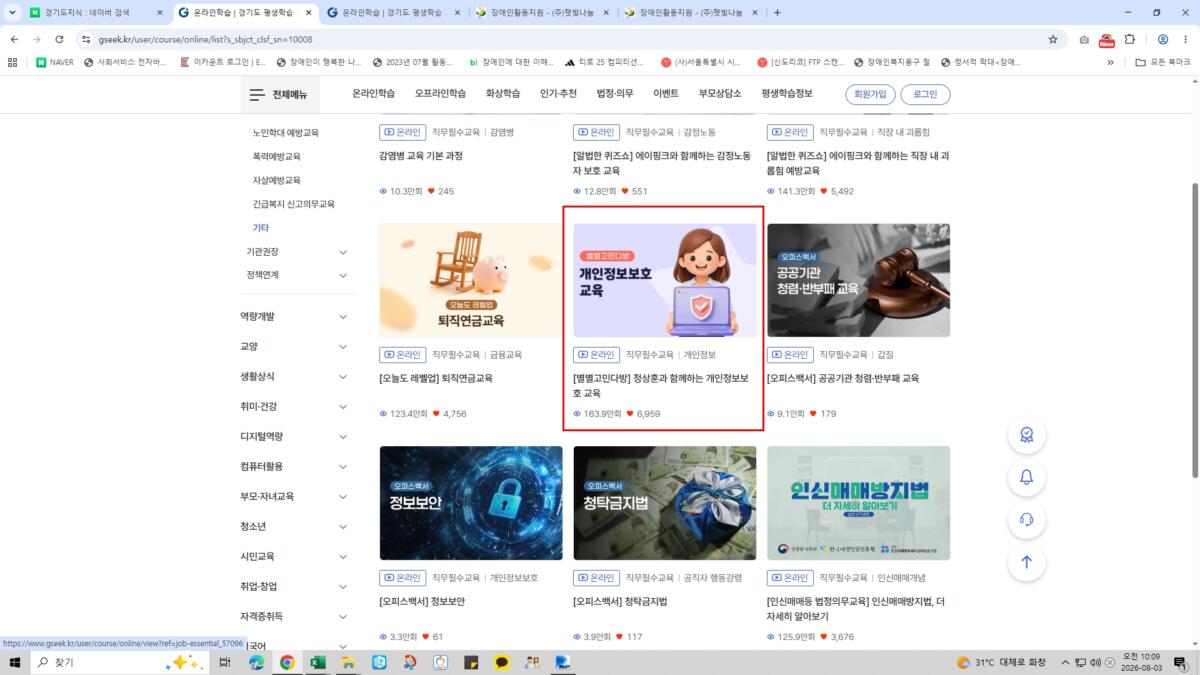
Task: Select 긴급복지 신고의무교육 in the sidebar
Action: pyautogui.click(x=293, y=203)
